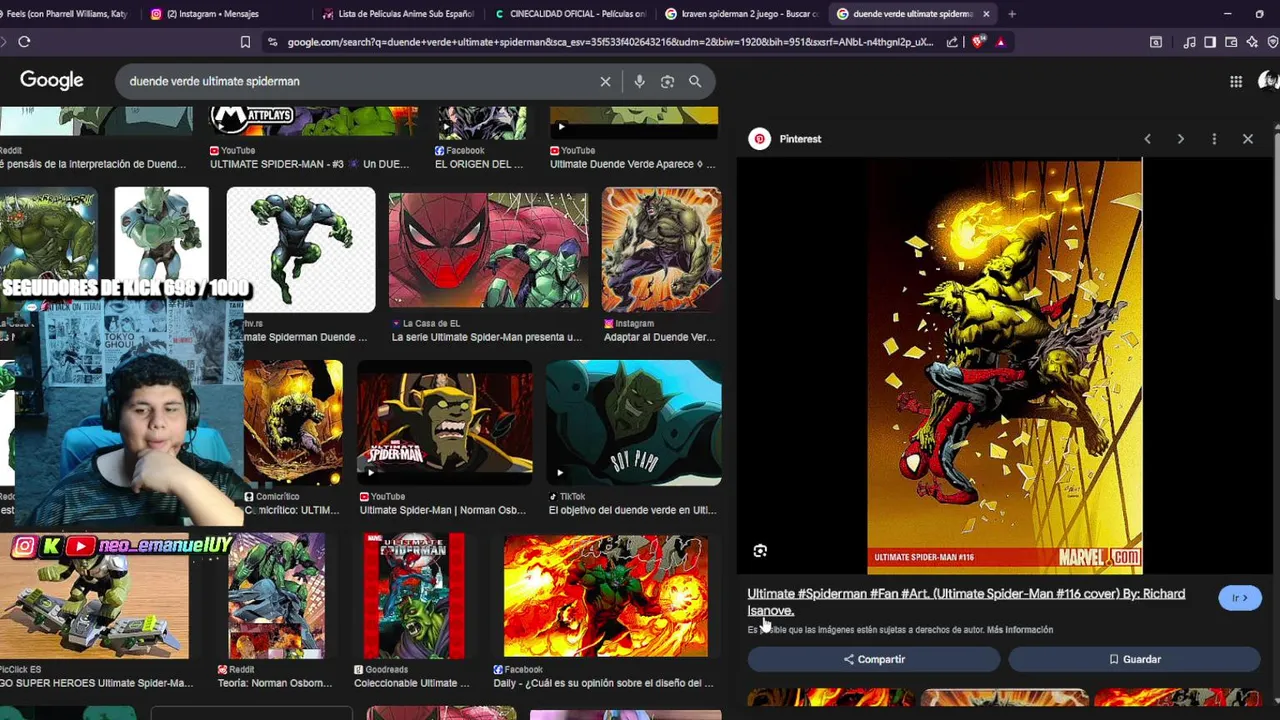The image size is (1280, 720).
Task: Open Facebook Daily fiery goblin thumbnail
Action: [x=606, y=596]
